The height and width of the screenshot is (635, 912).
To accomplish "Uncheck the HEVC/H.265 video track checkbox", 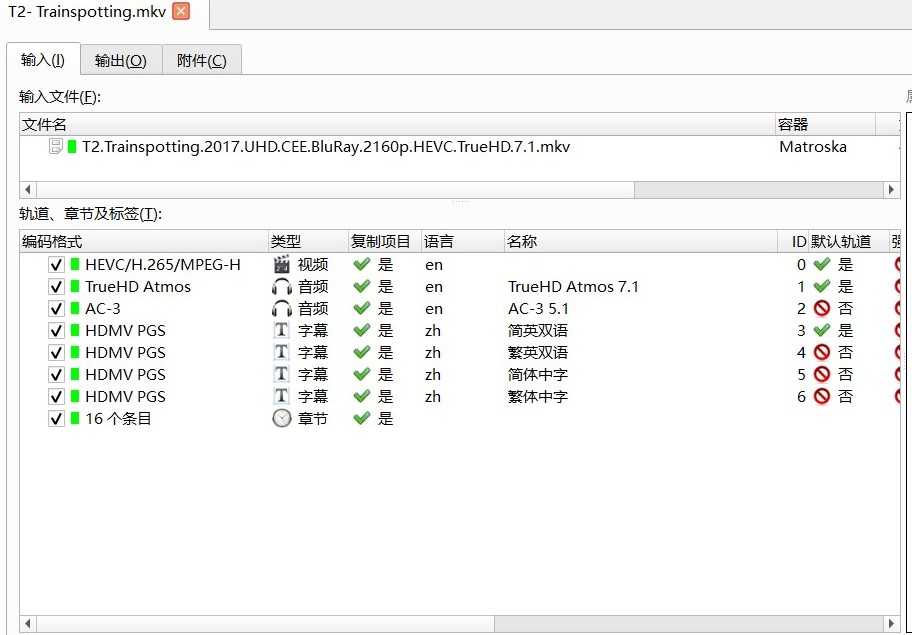I will point(57,265).
